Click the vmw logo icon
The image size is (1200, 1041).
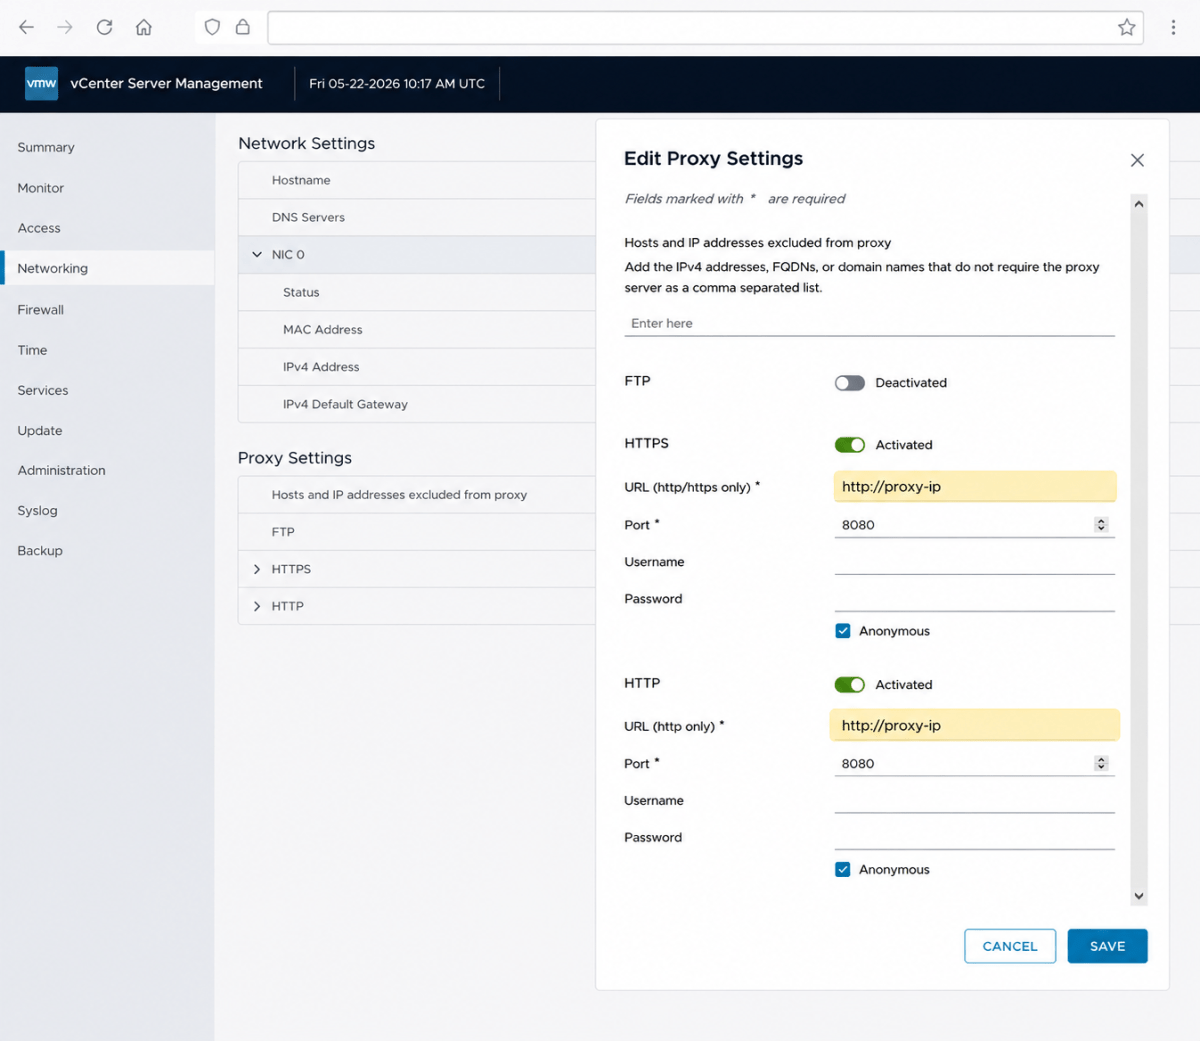point(41,83)
